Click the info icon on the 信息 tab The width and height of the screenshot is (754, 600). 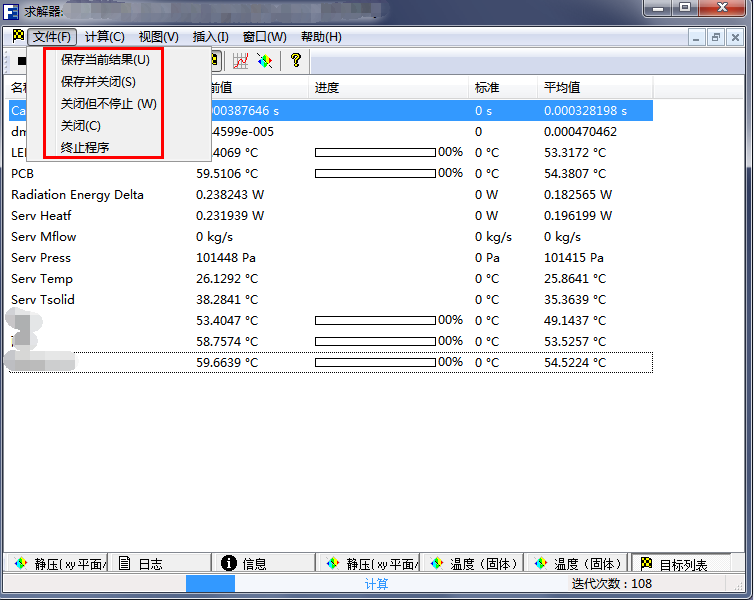(x=229, y=562)
